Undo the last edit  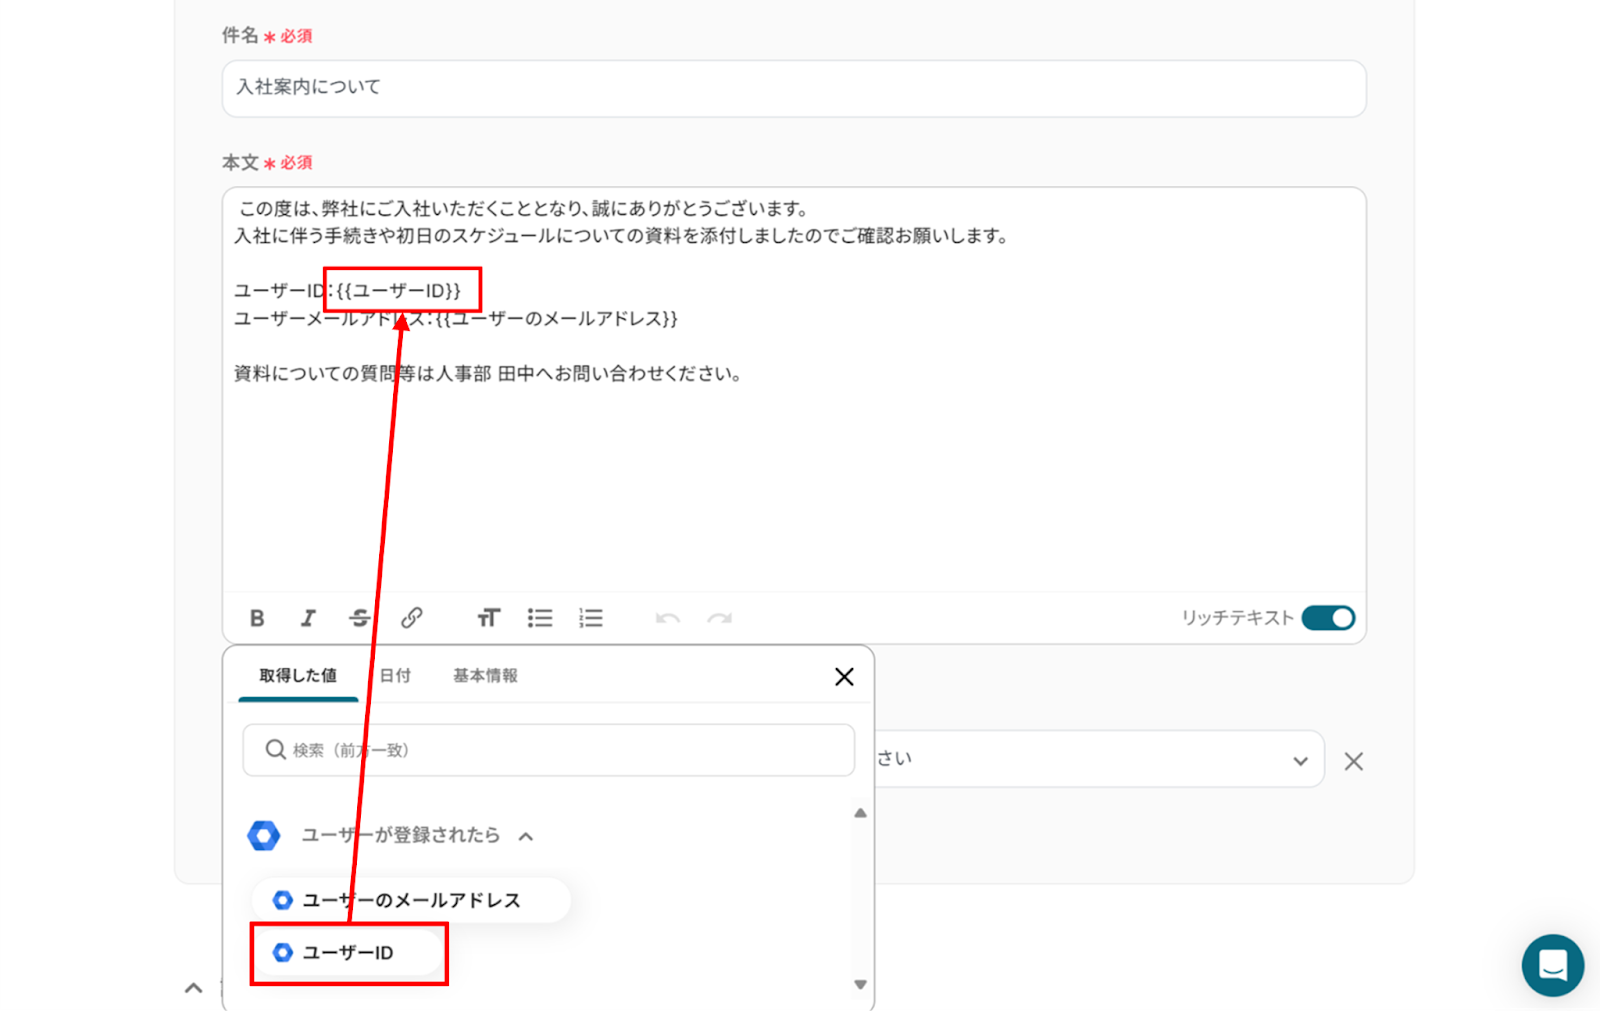pyautogui.click(x=668, y=618)
